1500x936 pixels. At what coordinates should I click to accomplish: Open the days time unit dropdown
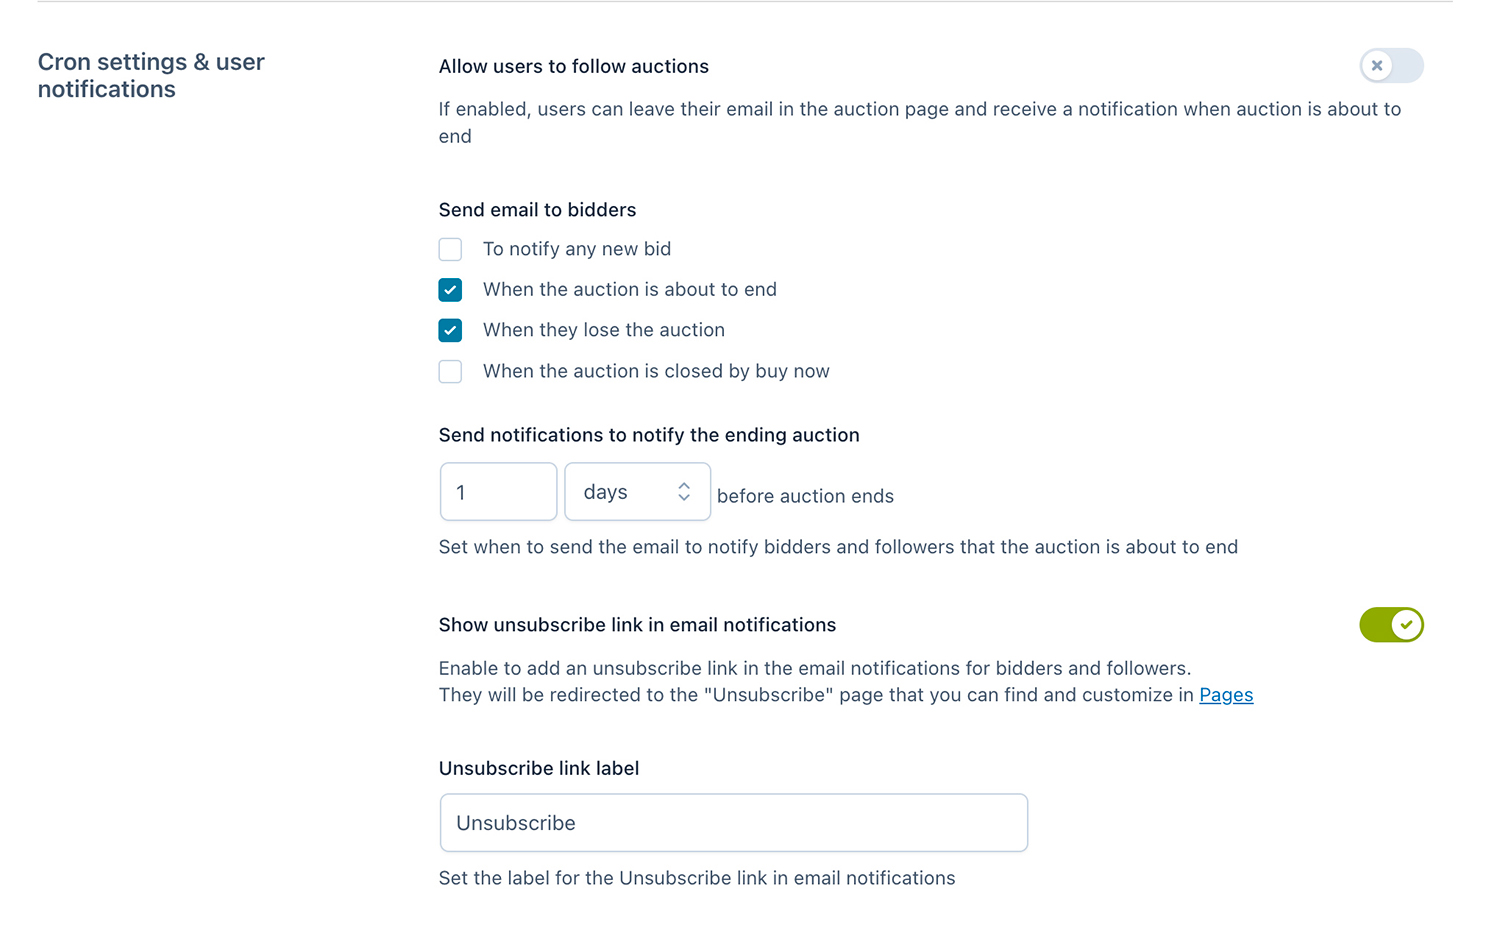(x=637, y=492)
